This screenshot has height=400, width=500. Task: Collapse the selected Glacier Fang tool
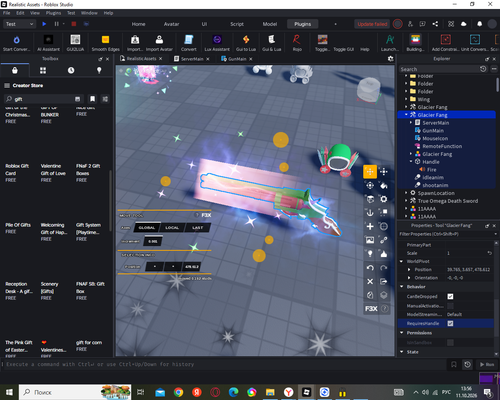coord(406,115)
